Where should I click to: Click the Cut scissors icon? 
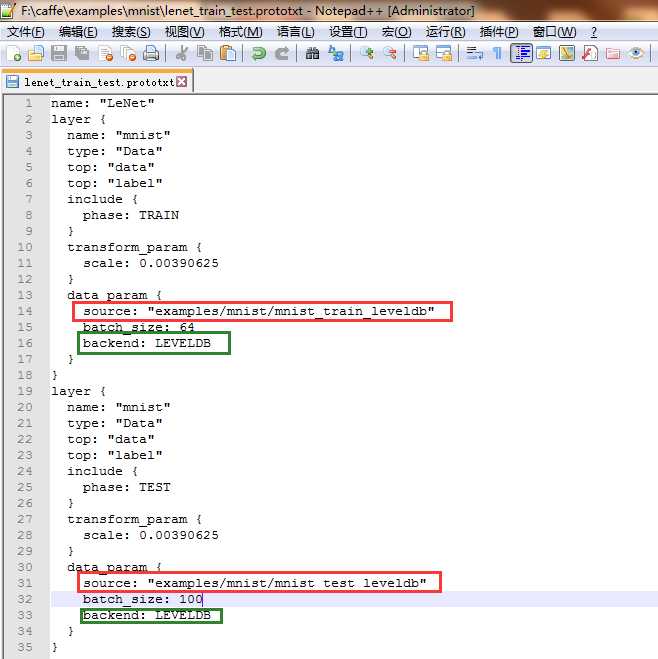tap(181, 54)
